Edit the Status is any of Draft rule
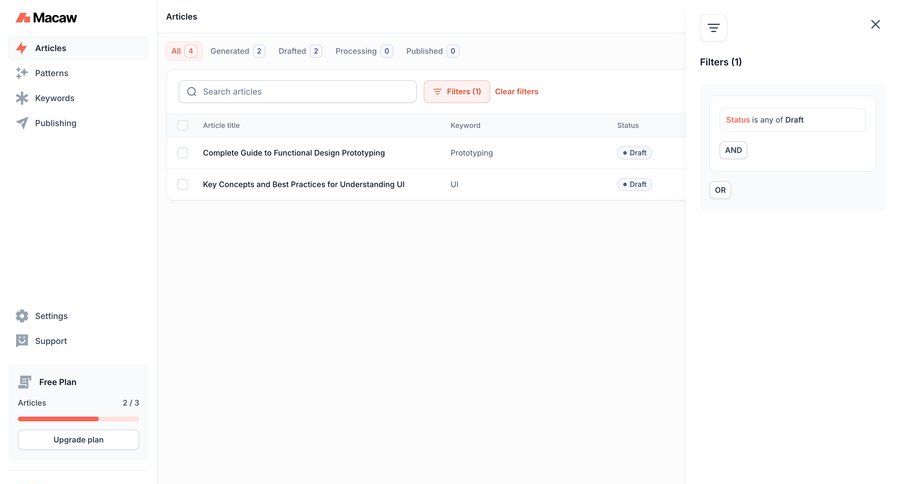The image size is (900, 484). pyautogui.click(x=792, y=120)
